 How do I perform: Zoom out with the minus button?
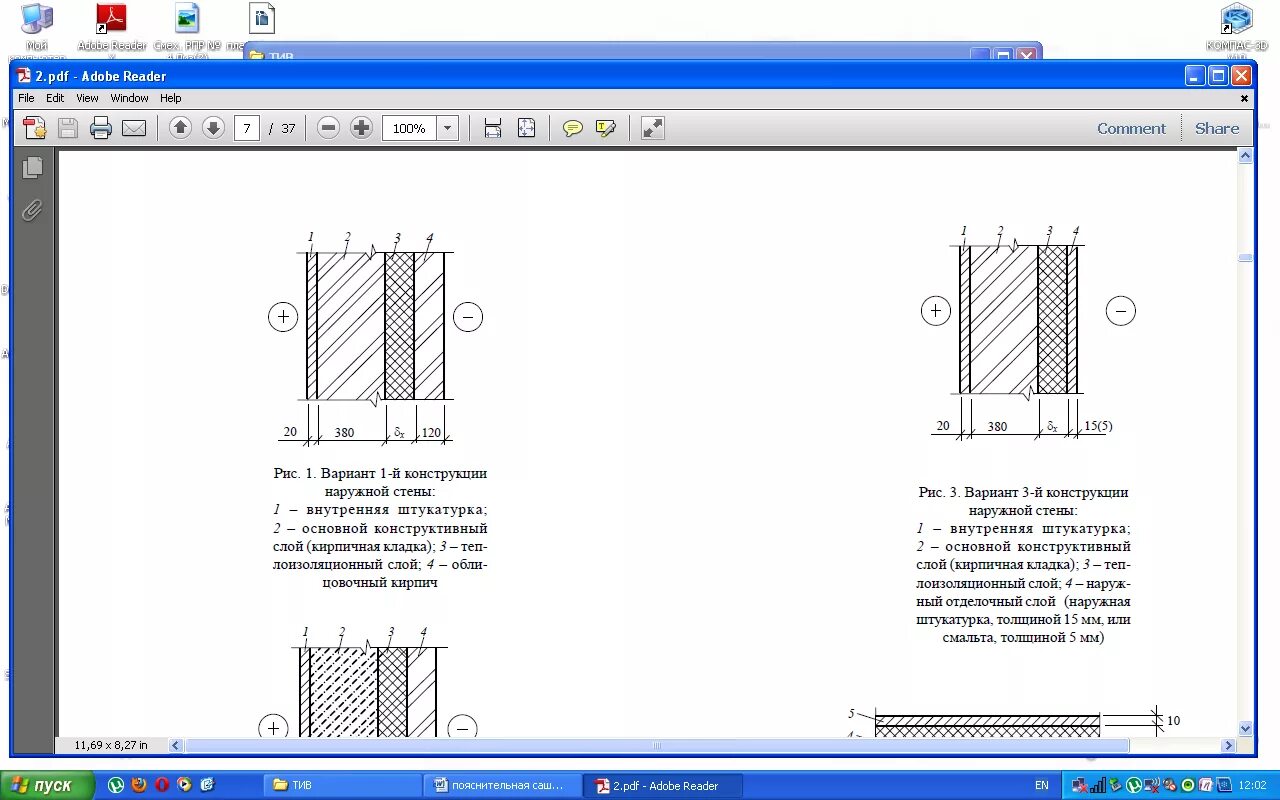[329, 128]
